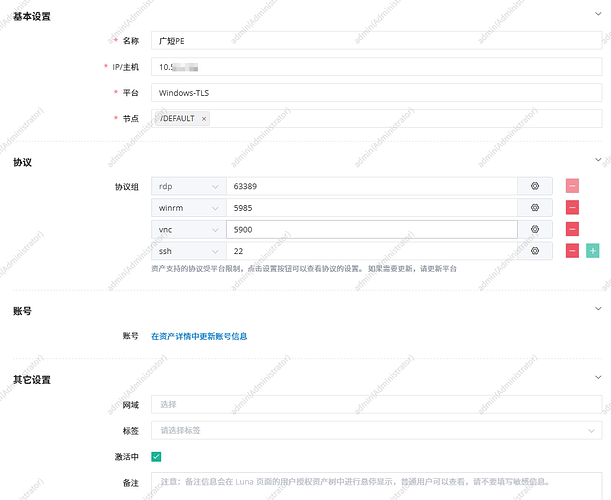This screenshot has width=611, height=500.
Task: Collapse the 协议 section
Action: 598,160
